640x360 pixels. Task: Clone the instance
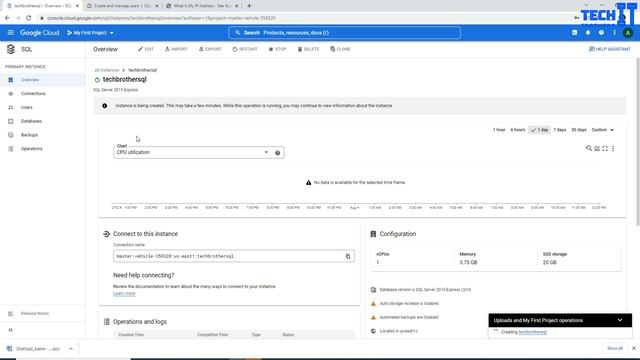(340, 49)
